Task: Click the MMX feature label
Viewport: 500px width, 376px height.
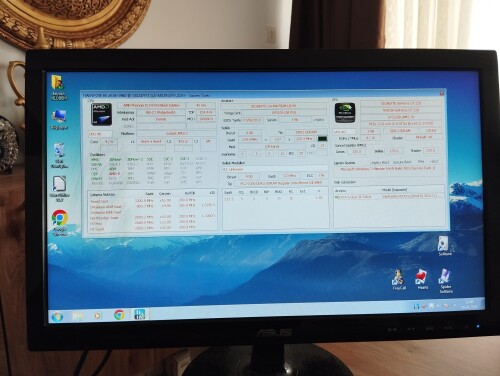Action: click(x=95, y=160)
